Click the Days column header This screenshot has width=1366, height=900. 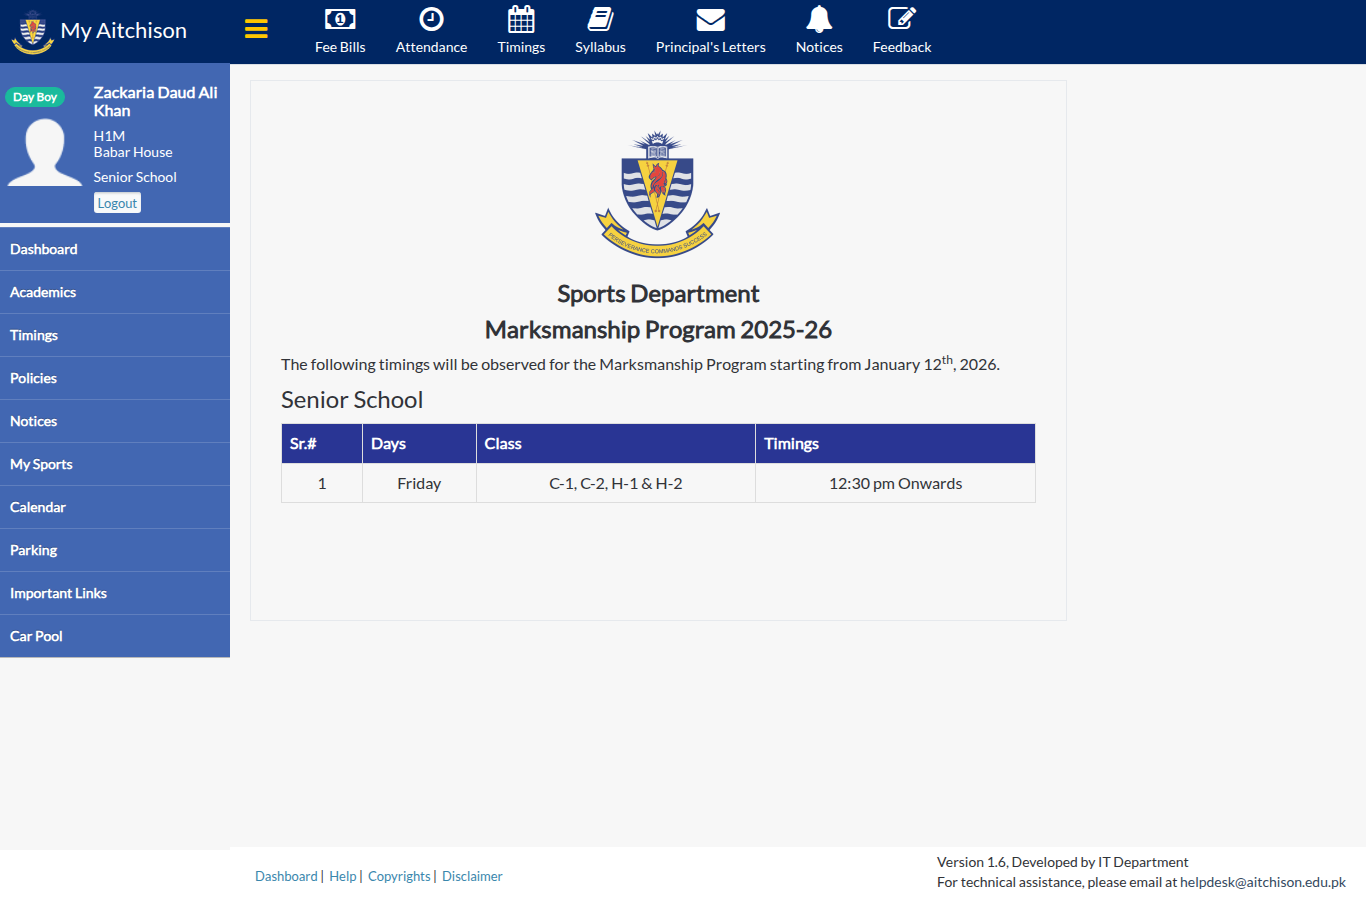coord(419,443)
